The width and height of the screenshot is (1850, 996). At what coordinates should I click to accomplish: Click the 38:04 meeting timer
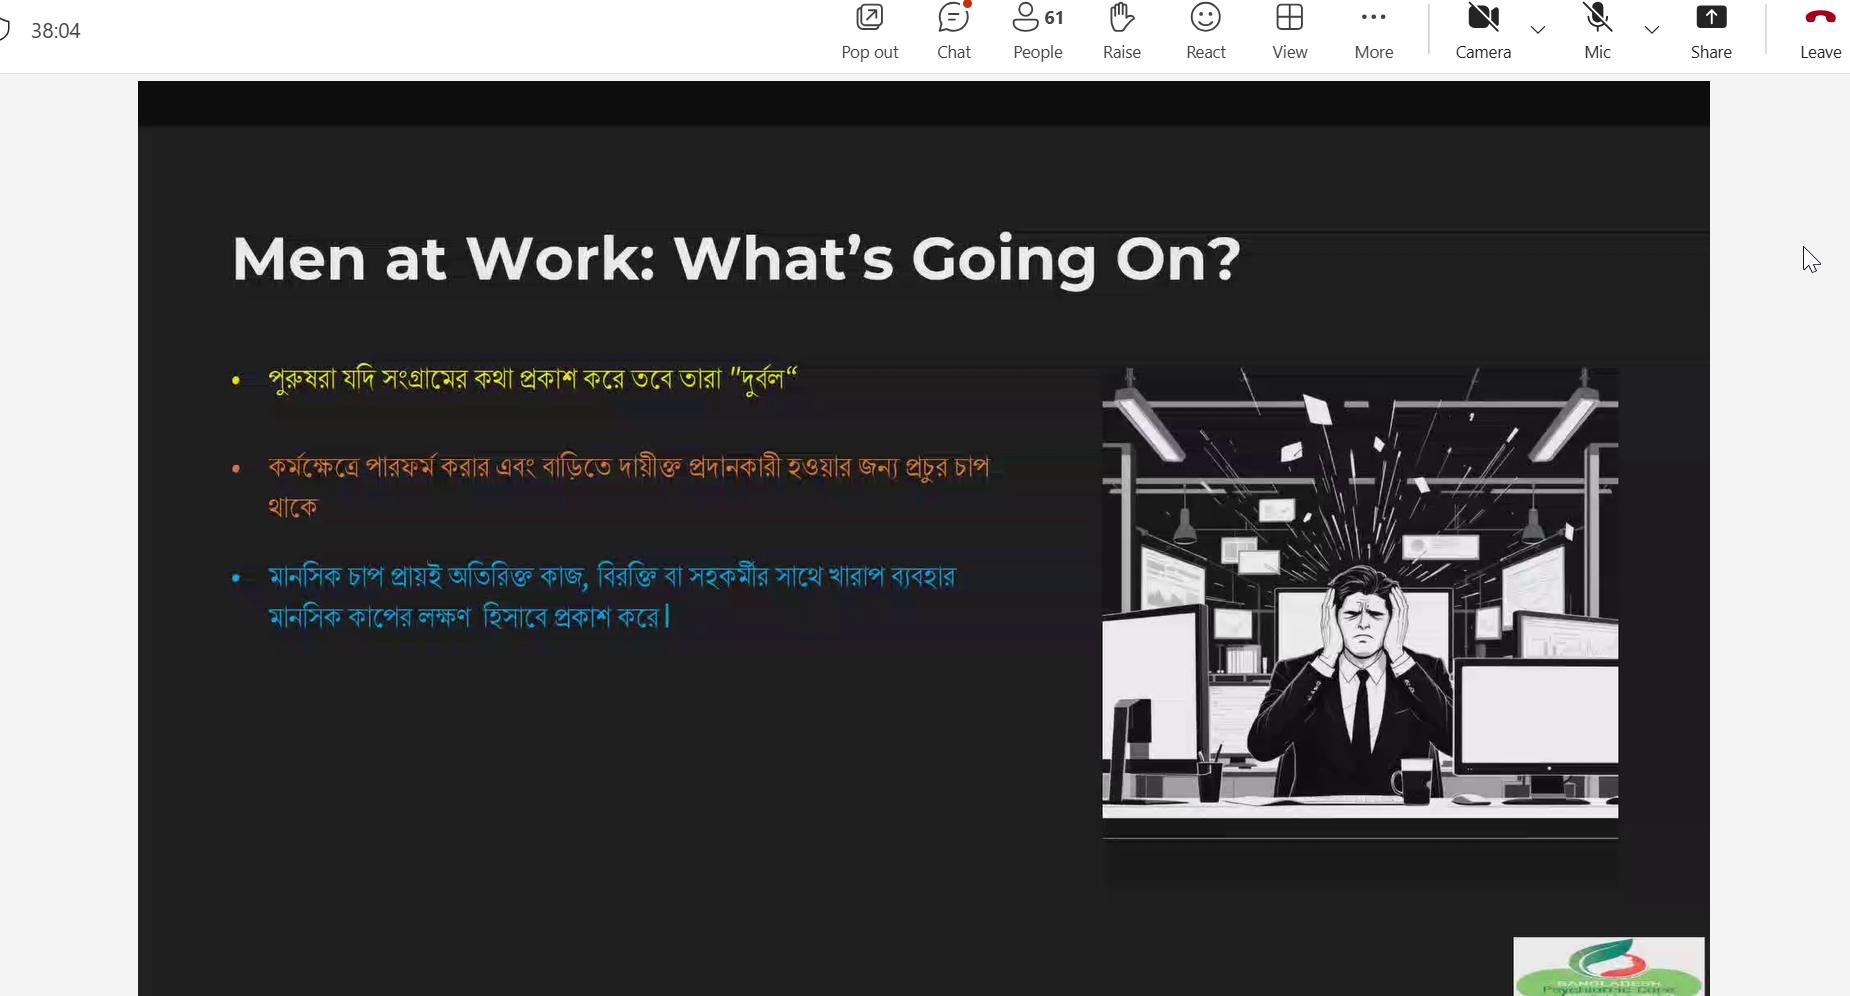tap(56, 31)
